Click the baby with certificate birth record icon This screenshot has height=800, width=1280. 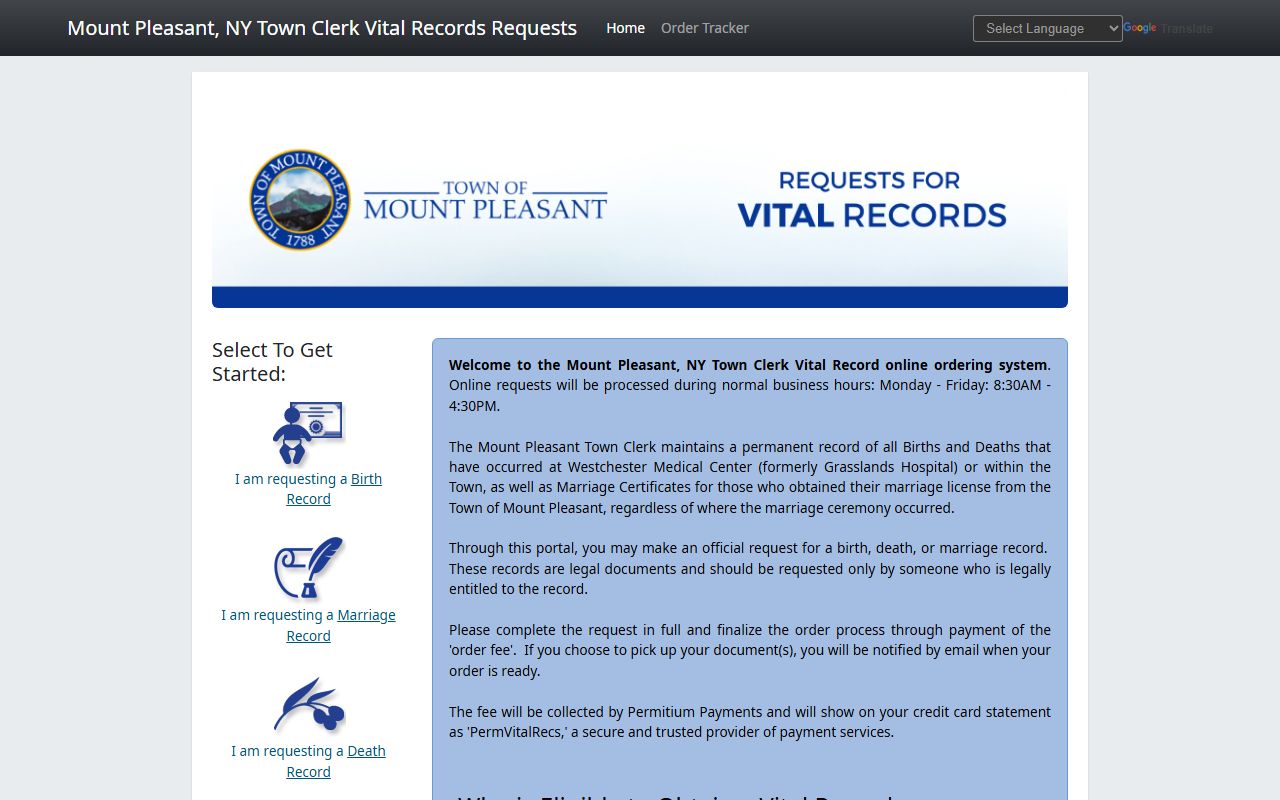[x=308, y=433]
